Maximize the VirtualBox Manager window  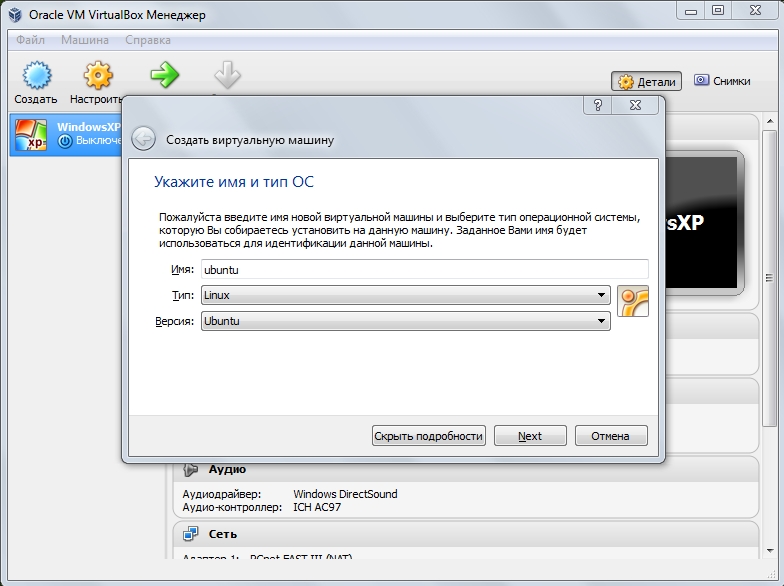tap(718, 10)
